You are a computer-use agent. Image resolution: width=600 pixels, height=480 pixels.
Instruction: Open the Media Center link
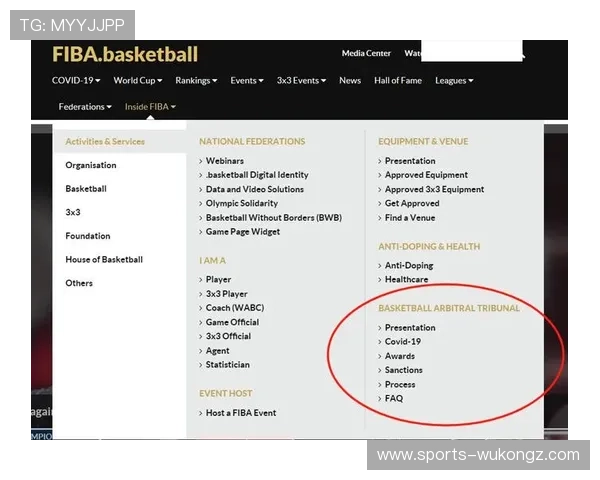click(x=366, y=53)
